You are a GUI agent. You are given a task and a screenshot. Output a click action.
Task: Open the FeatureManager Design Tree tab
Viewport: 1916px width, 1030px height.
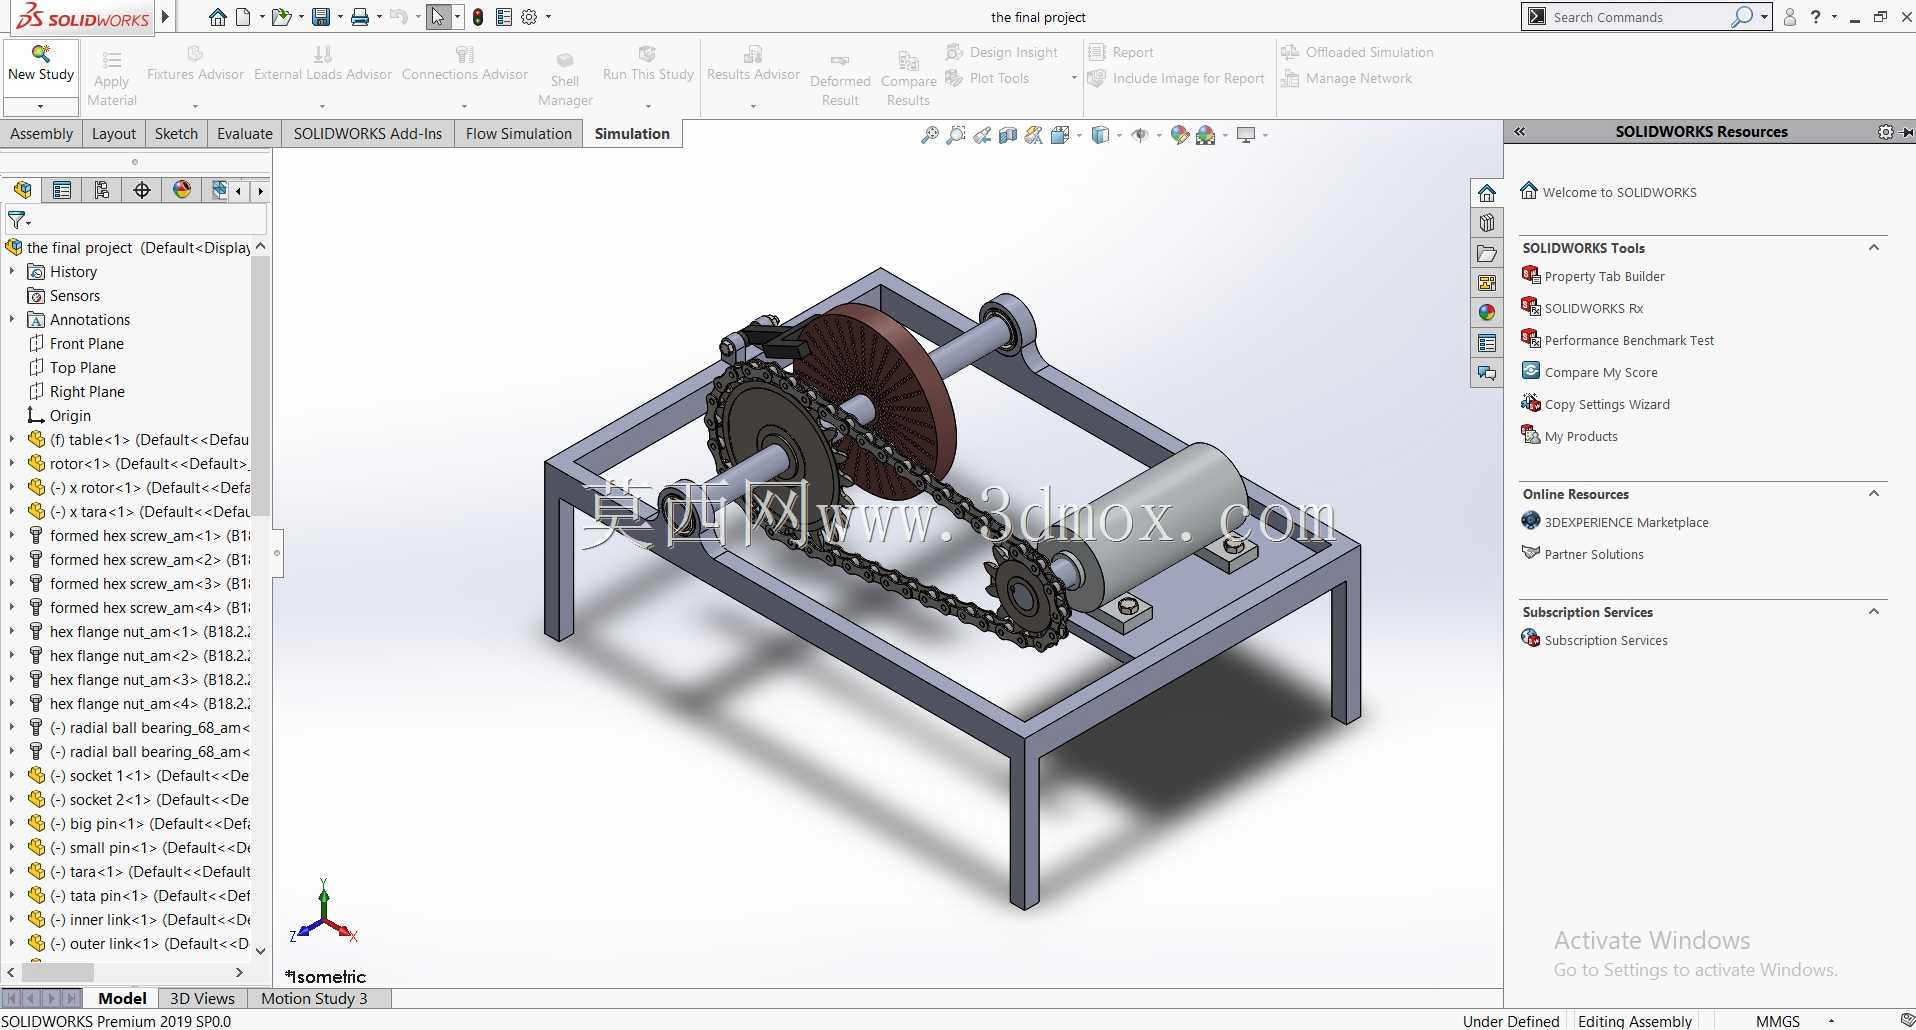click(22, 190)
